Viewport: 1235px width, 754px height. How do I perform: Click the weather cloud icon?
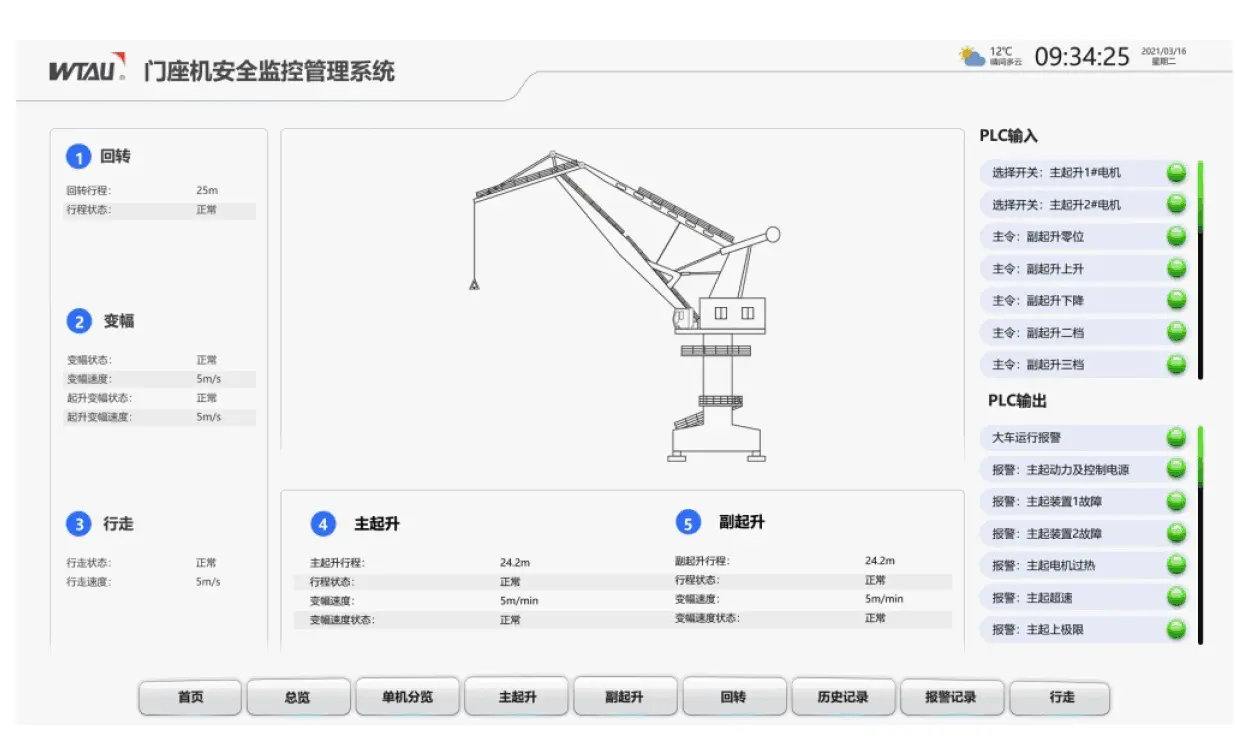(x=971, y=57)
